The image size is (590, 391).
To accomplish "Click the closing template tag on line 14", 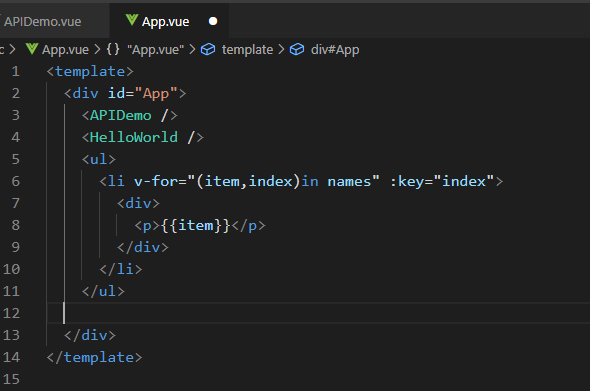I will tap(94, 357).
